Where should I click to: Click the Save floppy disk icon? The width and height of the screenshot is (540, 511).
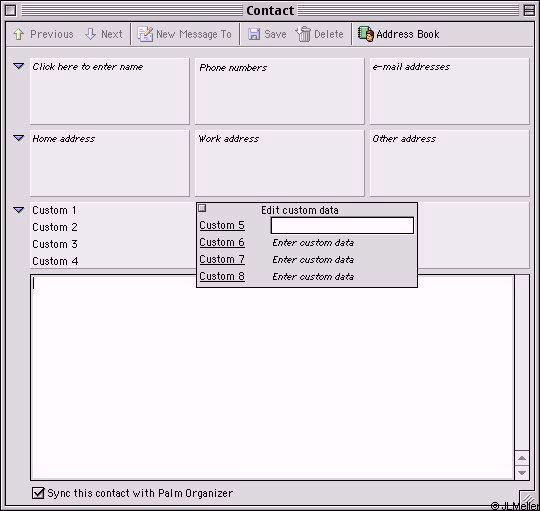coord(254,34)
